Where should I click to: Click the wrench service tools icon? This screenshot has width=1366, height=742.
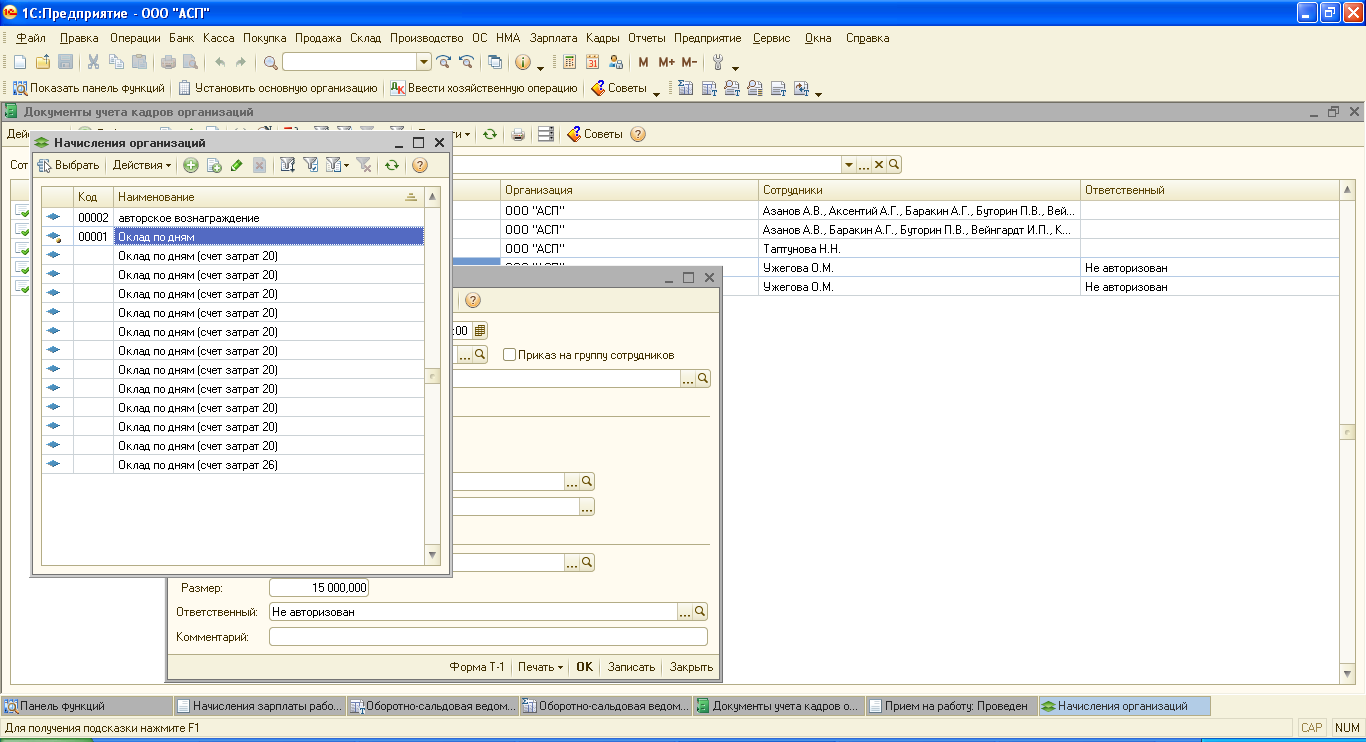coord(718,62)
